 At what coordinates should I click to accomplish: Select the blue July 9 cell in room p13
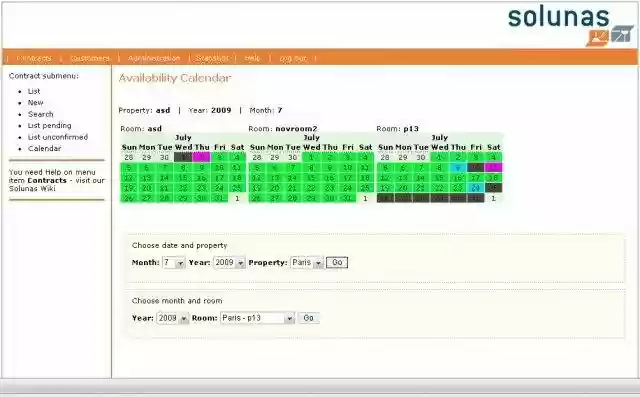(x=458, y=167)
